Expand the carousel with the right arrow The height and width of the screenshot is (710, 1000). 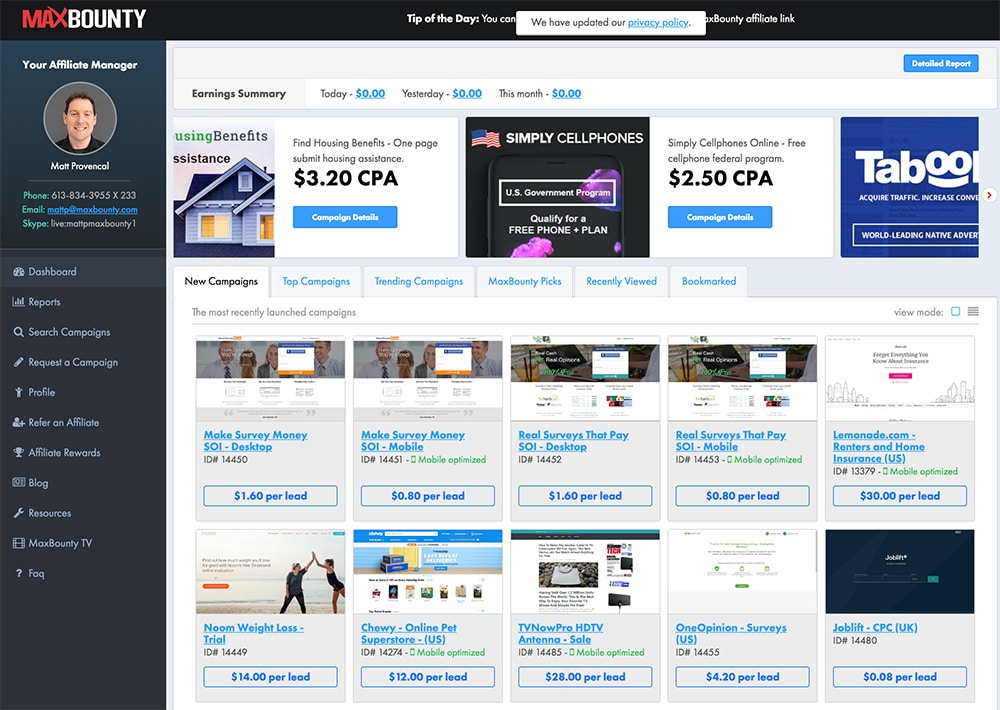[x=990, y=196]
